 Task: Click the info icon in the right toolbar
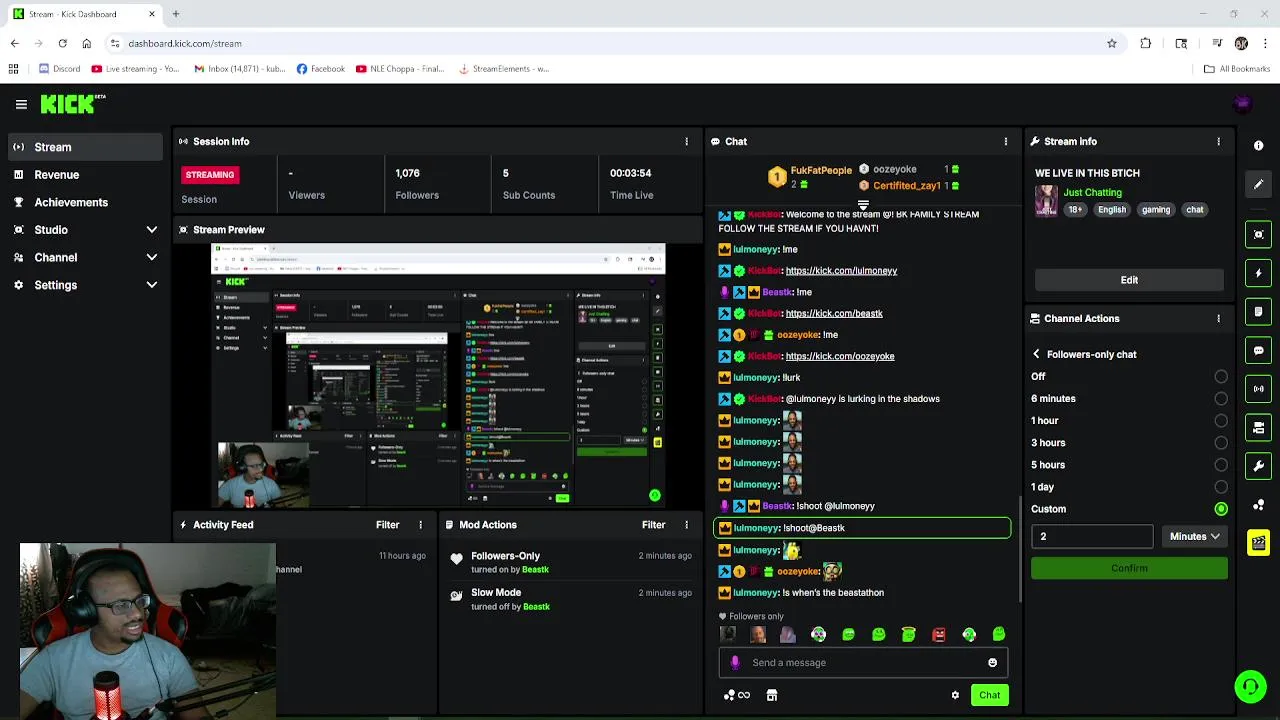(x=1258, y=146)
